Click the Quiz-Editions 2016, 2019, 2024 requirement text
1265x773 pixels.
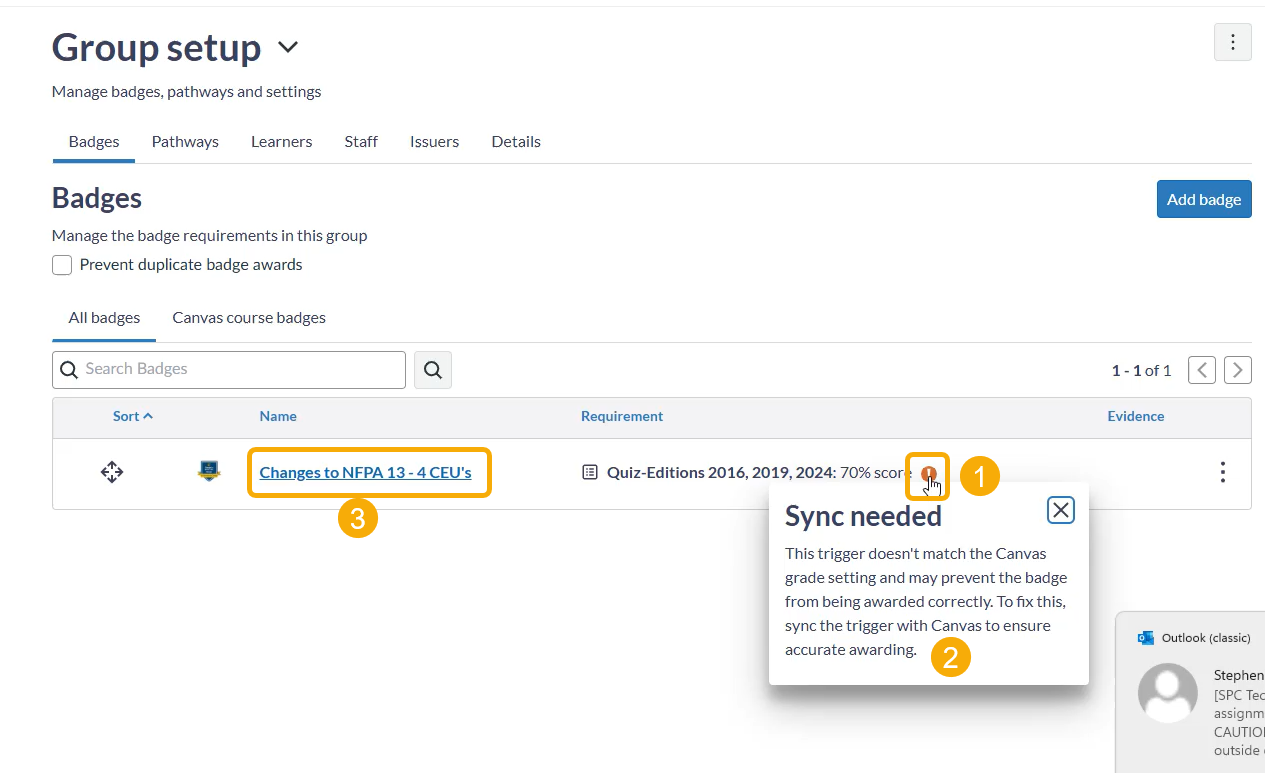point(721,472)
